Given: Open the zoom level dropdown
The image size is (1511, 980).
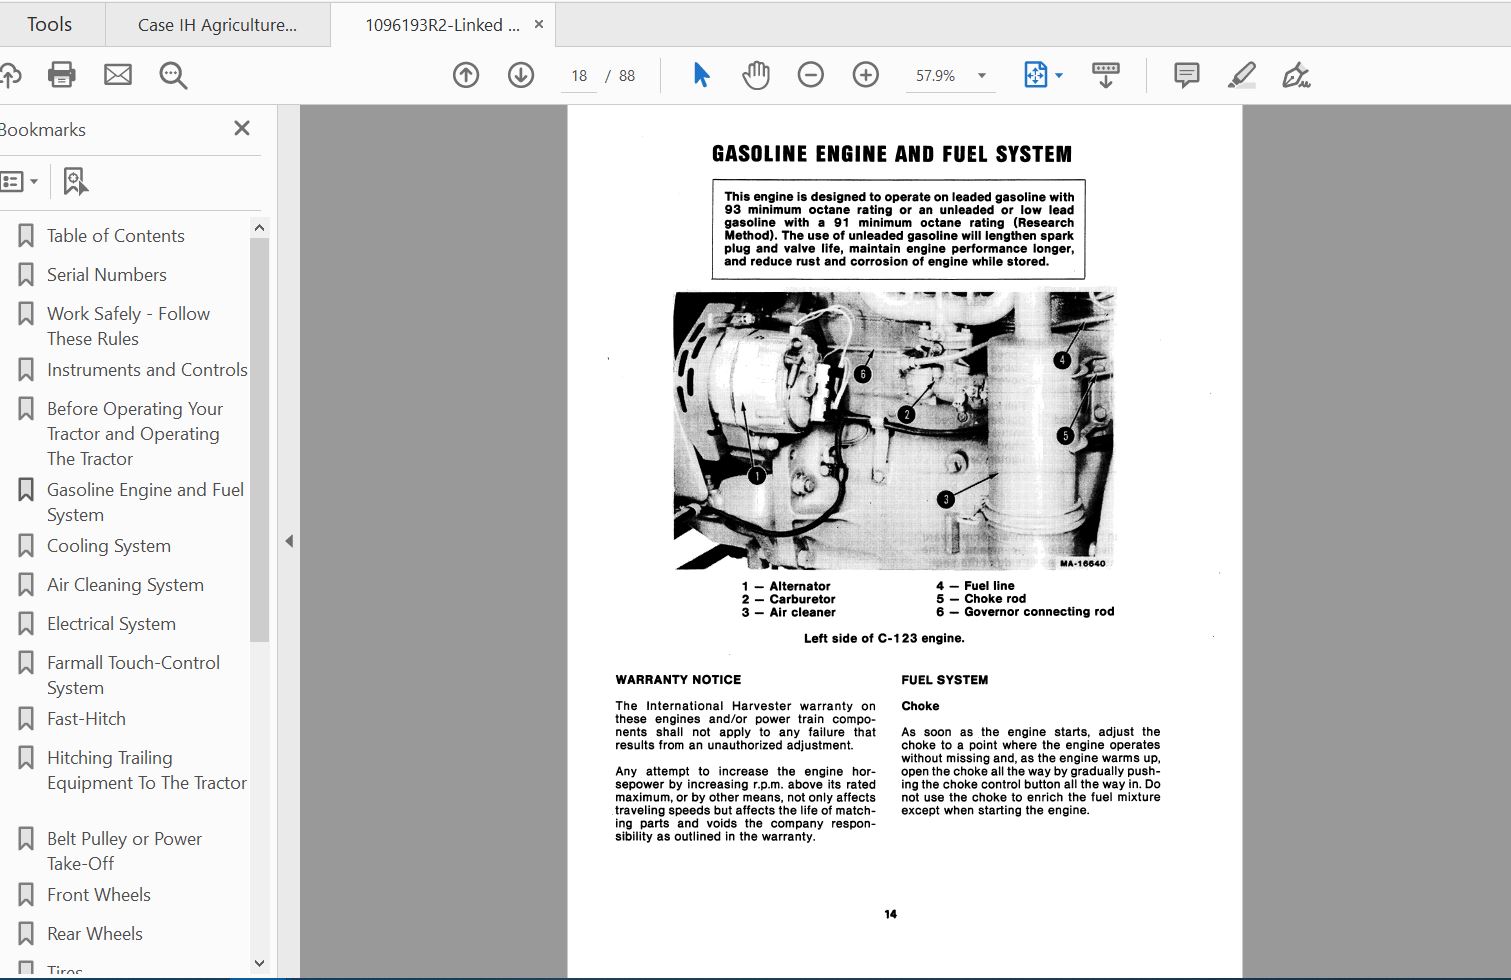Looking at the screenshot, I should tap(982, 75).
